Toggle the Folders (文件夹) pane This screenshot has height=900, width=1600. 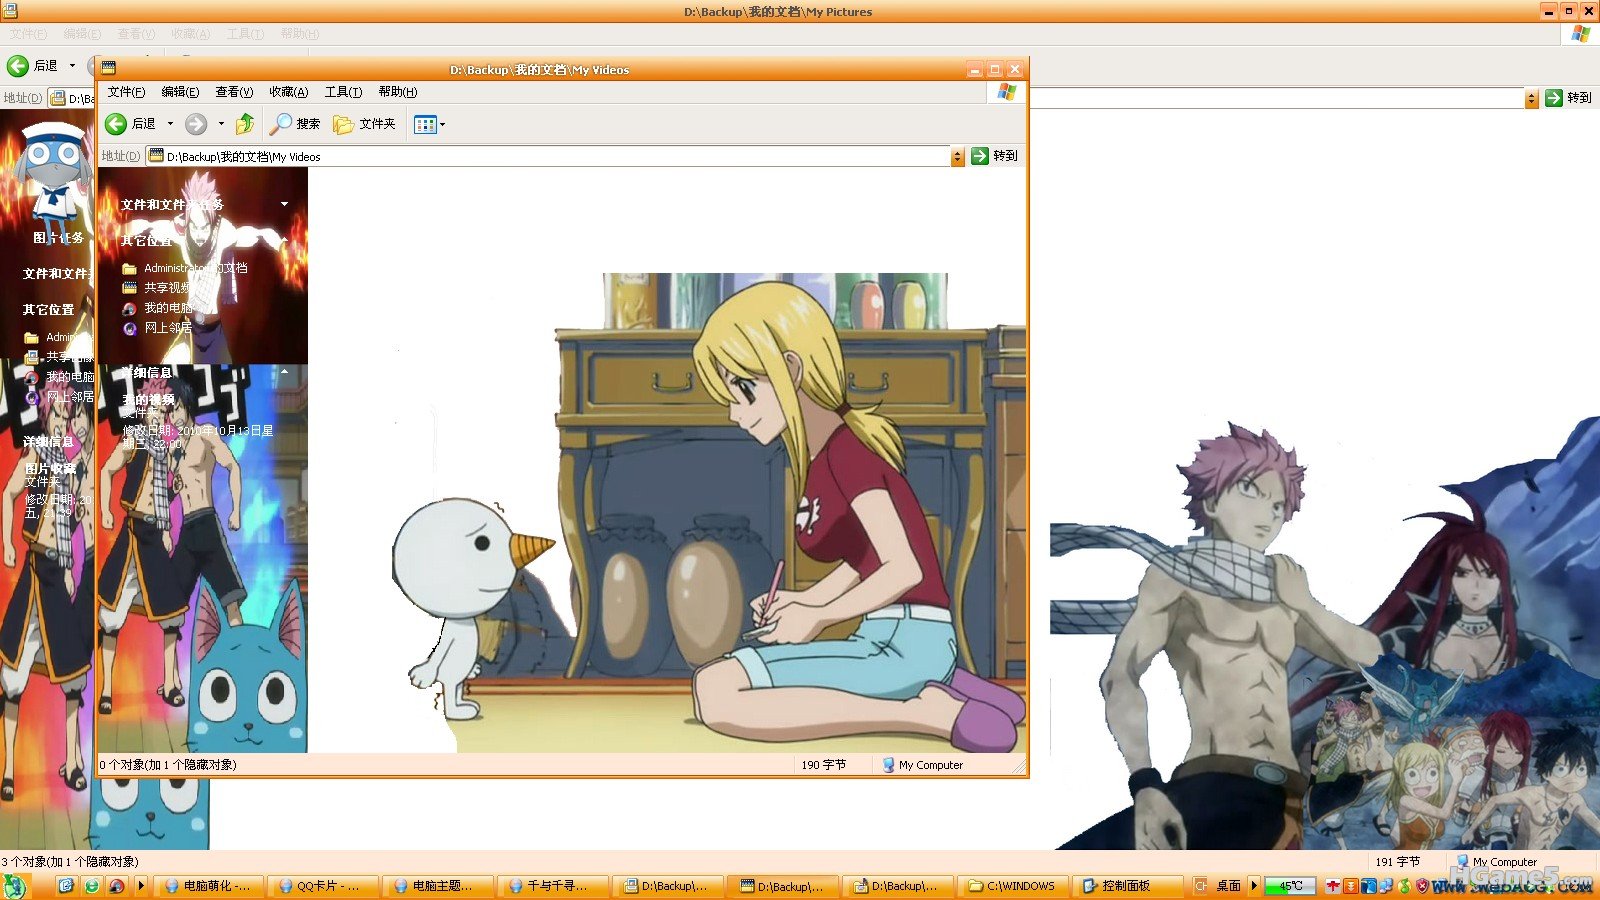365,124
